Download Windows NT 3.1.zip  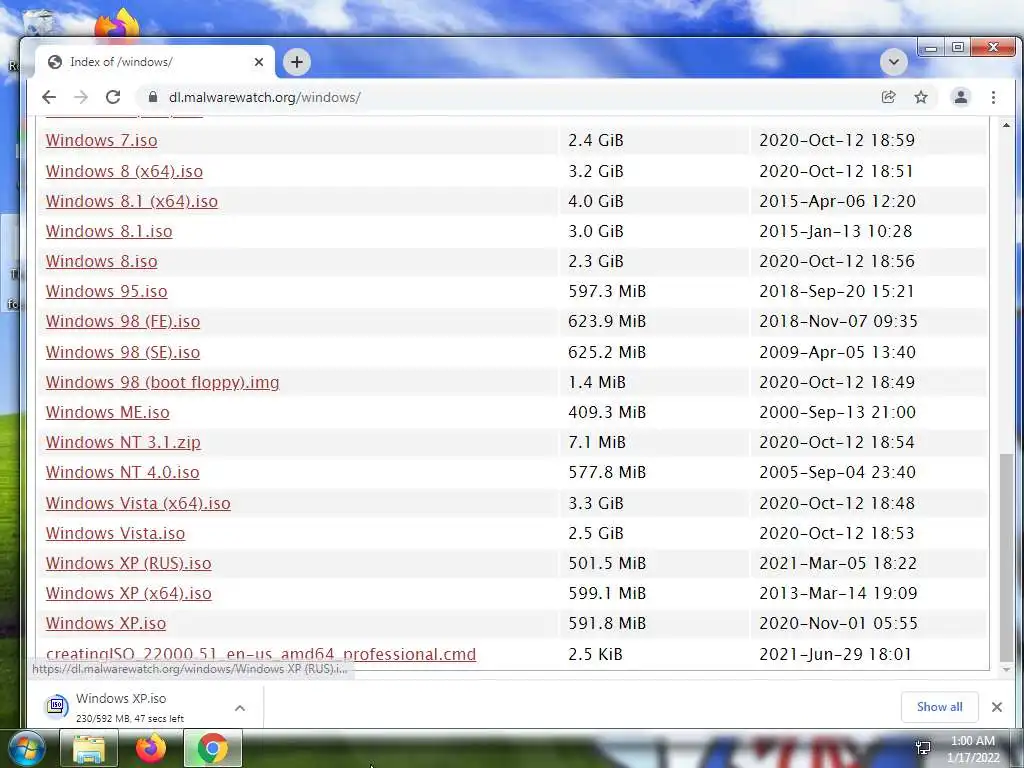[123, 442]
